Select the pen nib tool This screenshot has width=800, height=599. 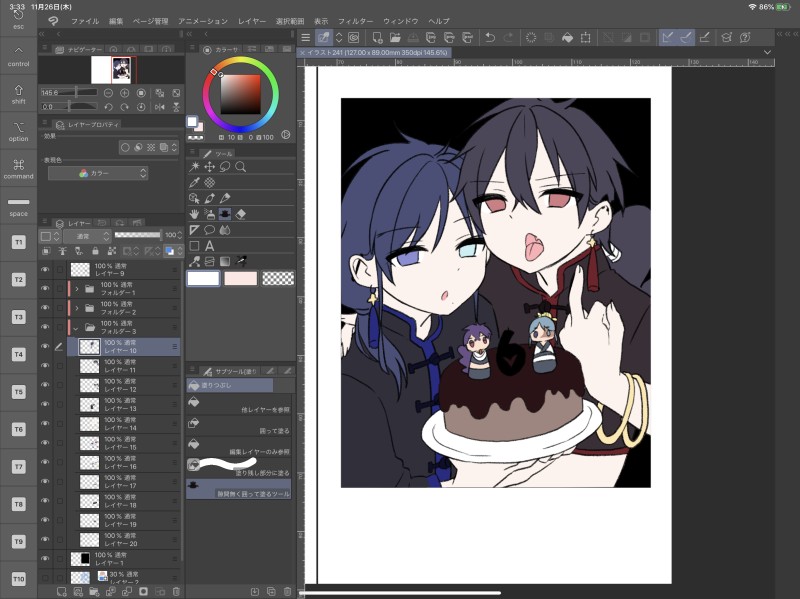coord(210,198)
